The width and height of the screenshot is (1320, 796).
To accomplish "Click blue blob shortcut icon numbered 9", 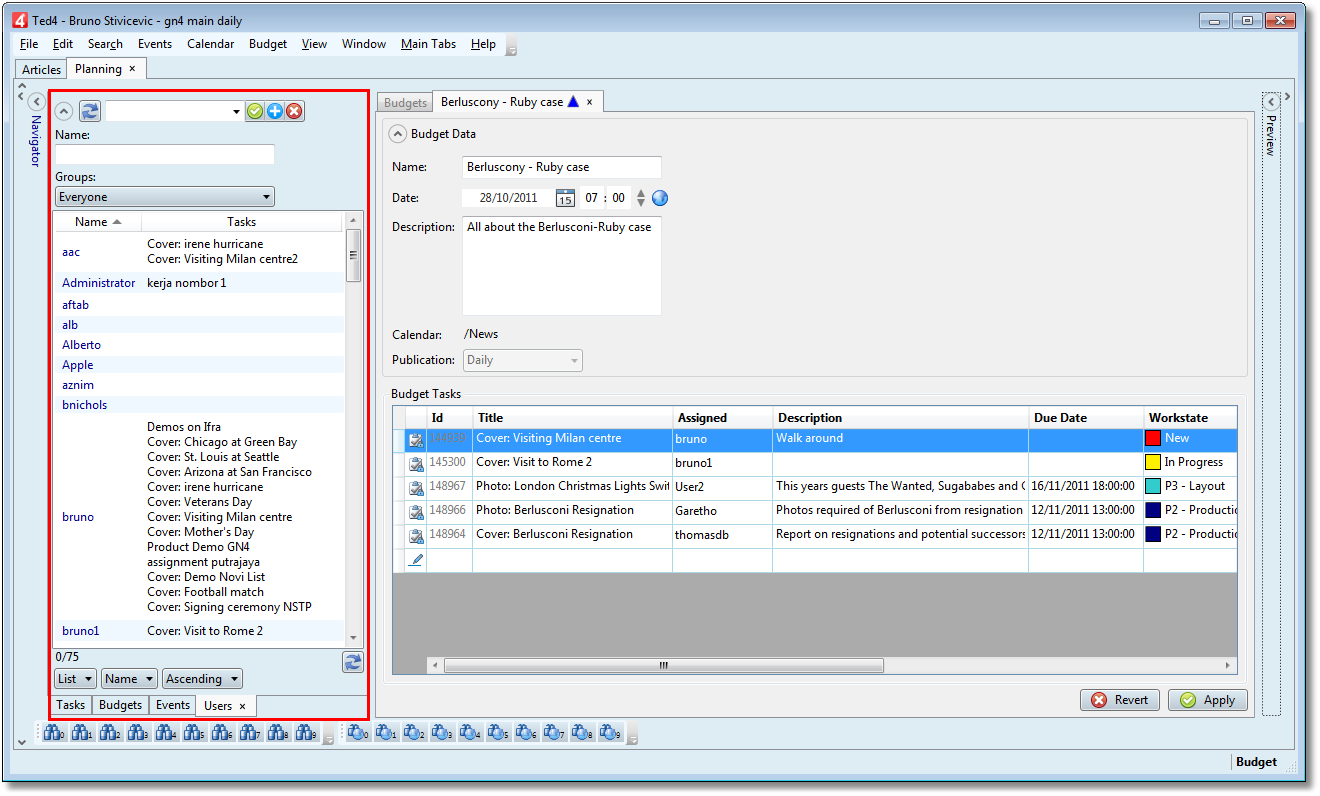I will tap(609, 733).
